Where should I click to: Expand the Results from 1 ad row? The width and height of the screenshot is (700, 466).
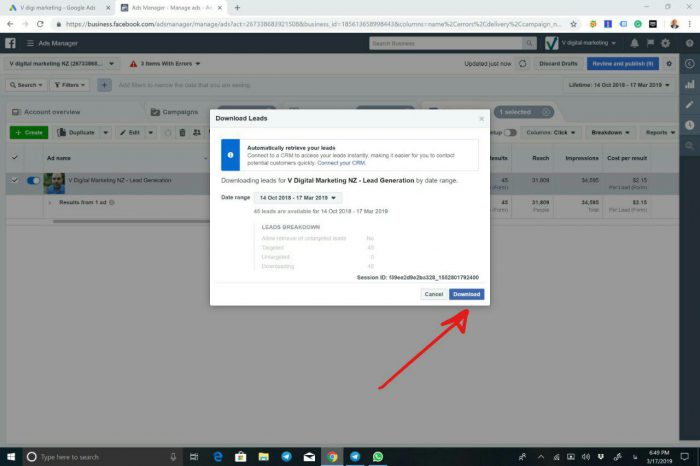point(51,203)
